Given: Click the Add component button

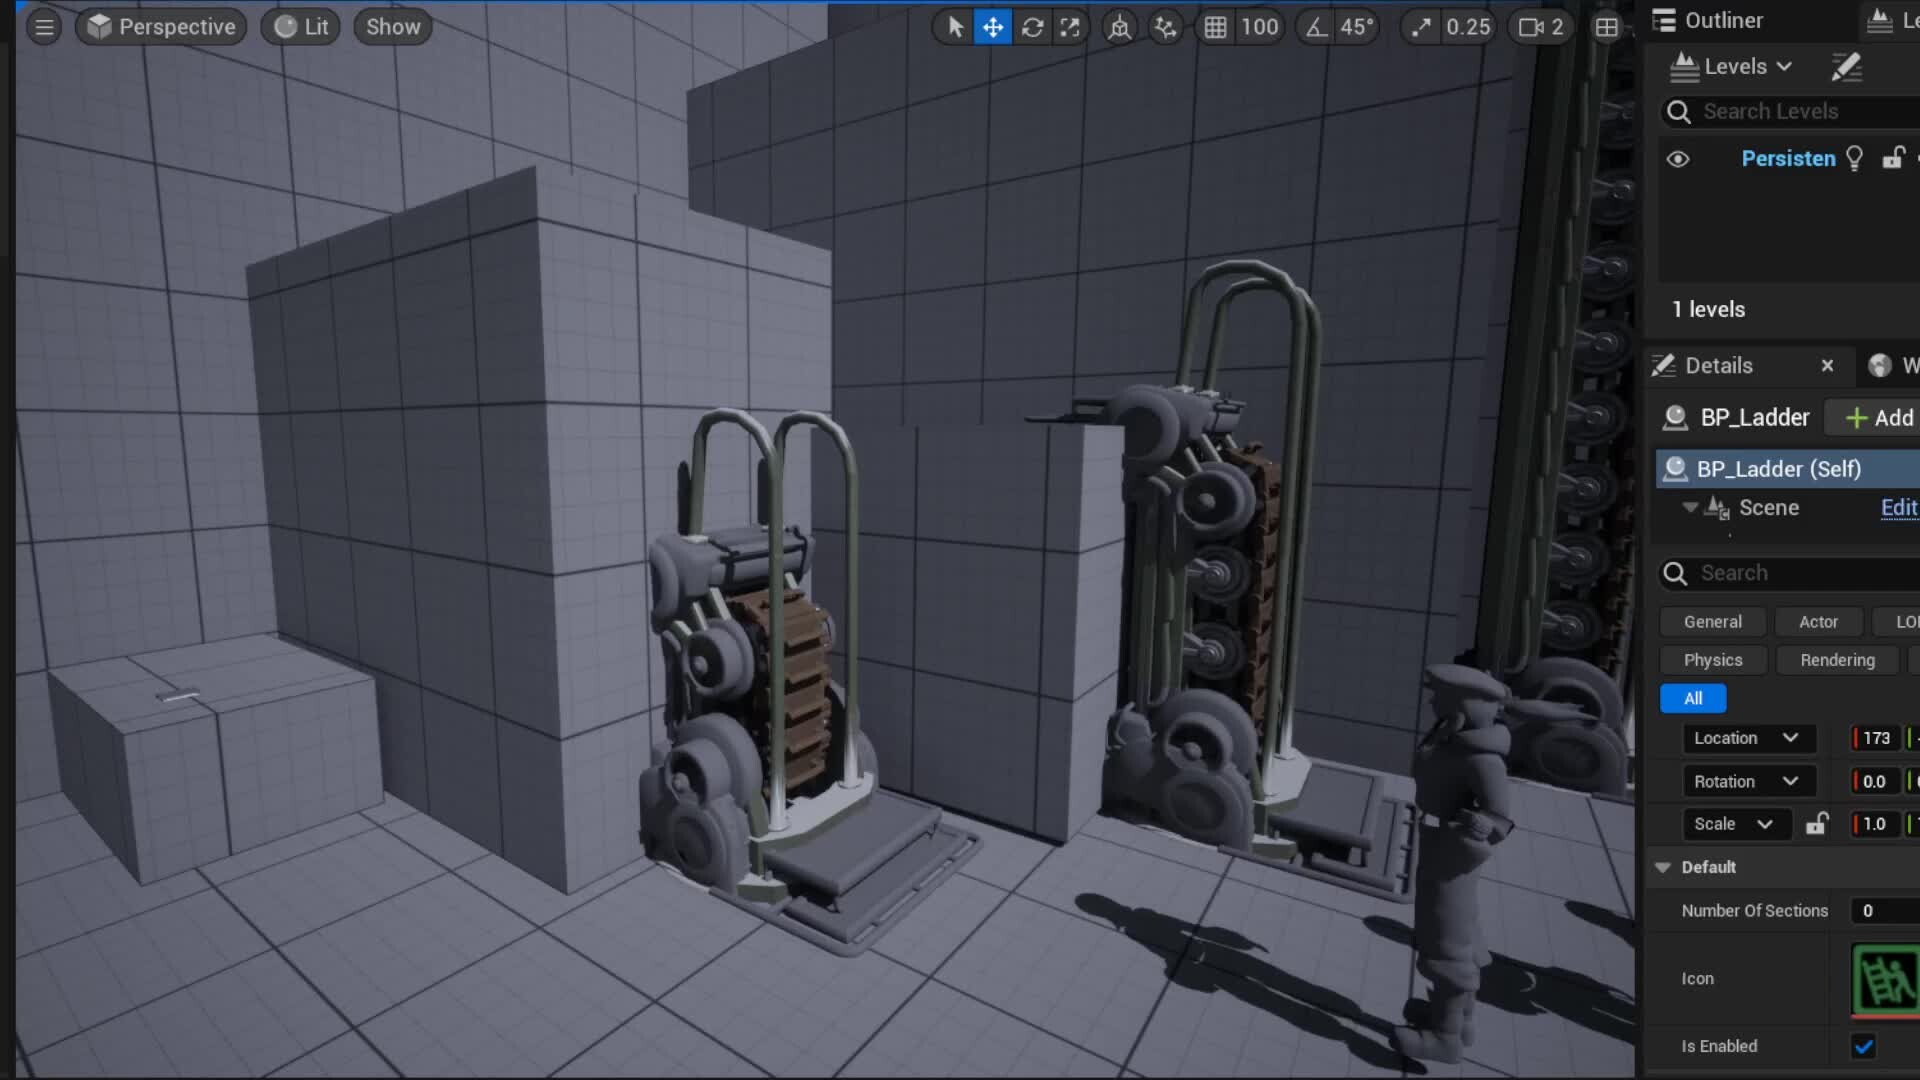Looking at the screenshot, I should [x=1878, y=418].
